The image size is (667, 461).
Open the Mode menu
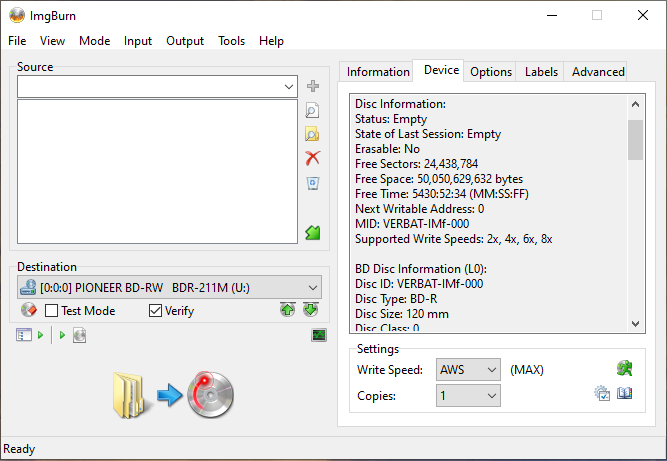click(94, 41)
